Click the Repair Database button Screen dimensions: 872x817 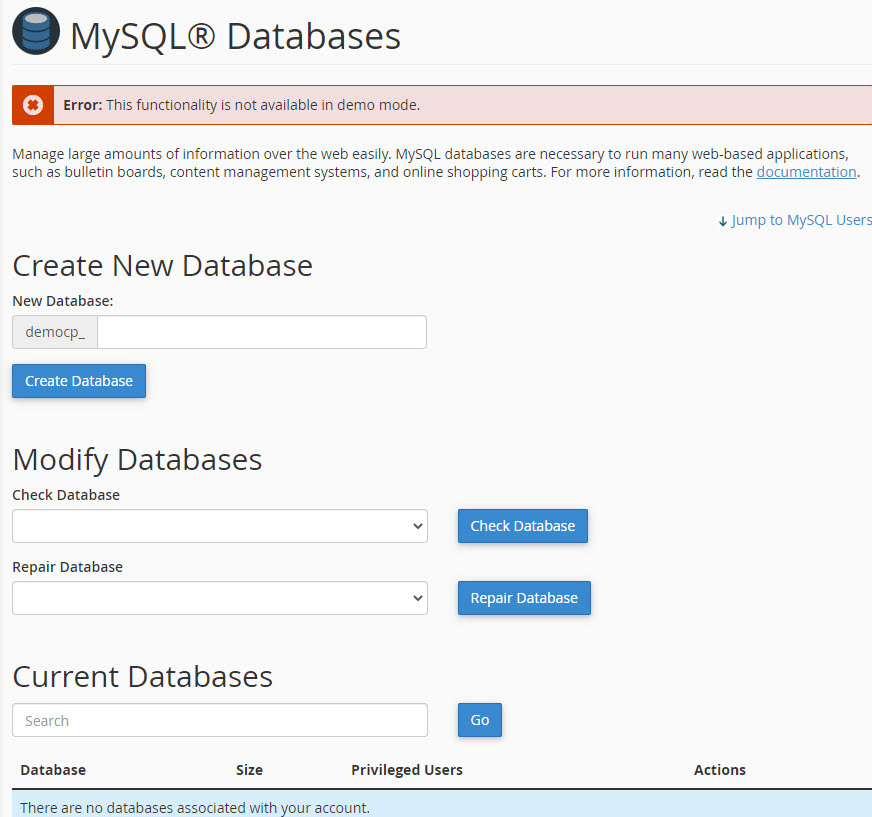[524, 598]
